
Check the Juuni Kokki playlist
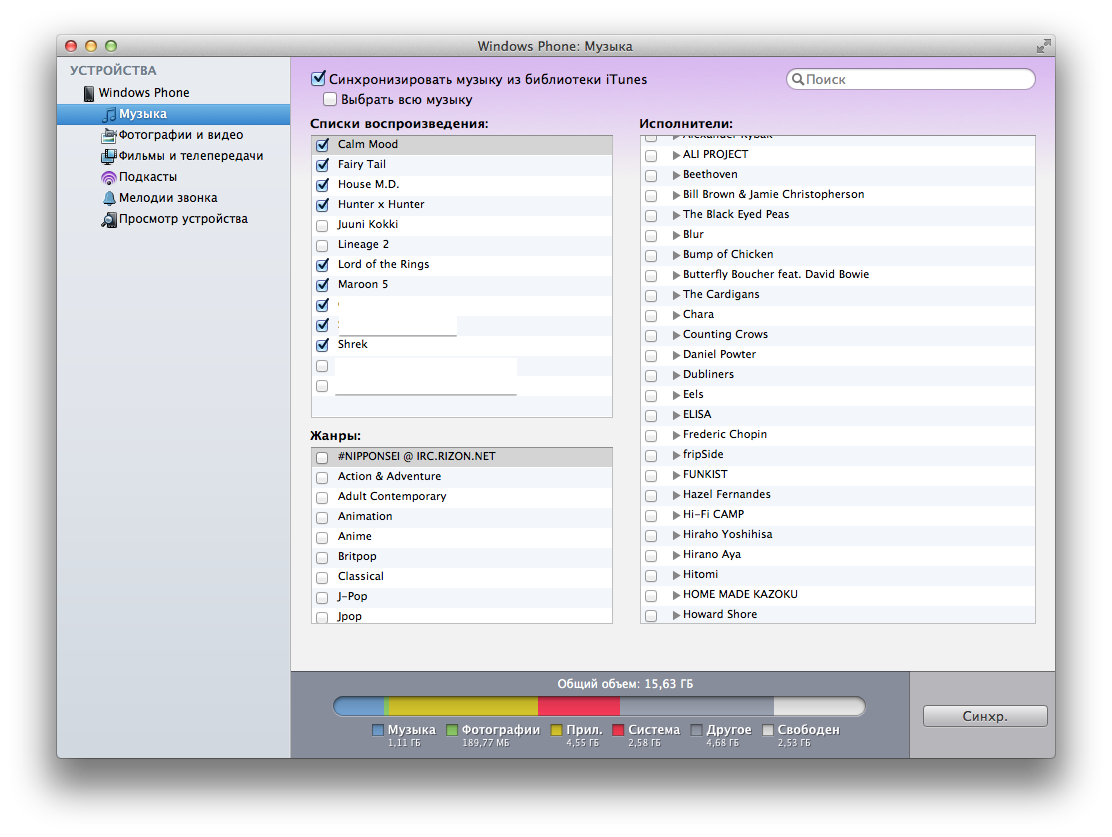click(322, 226)
